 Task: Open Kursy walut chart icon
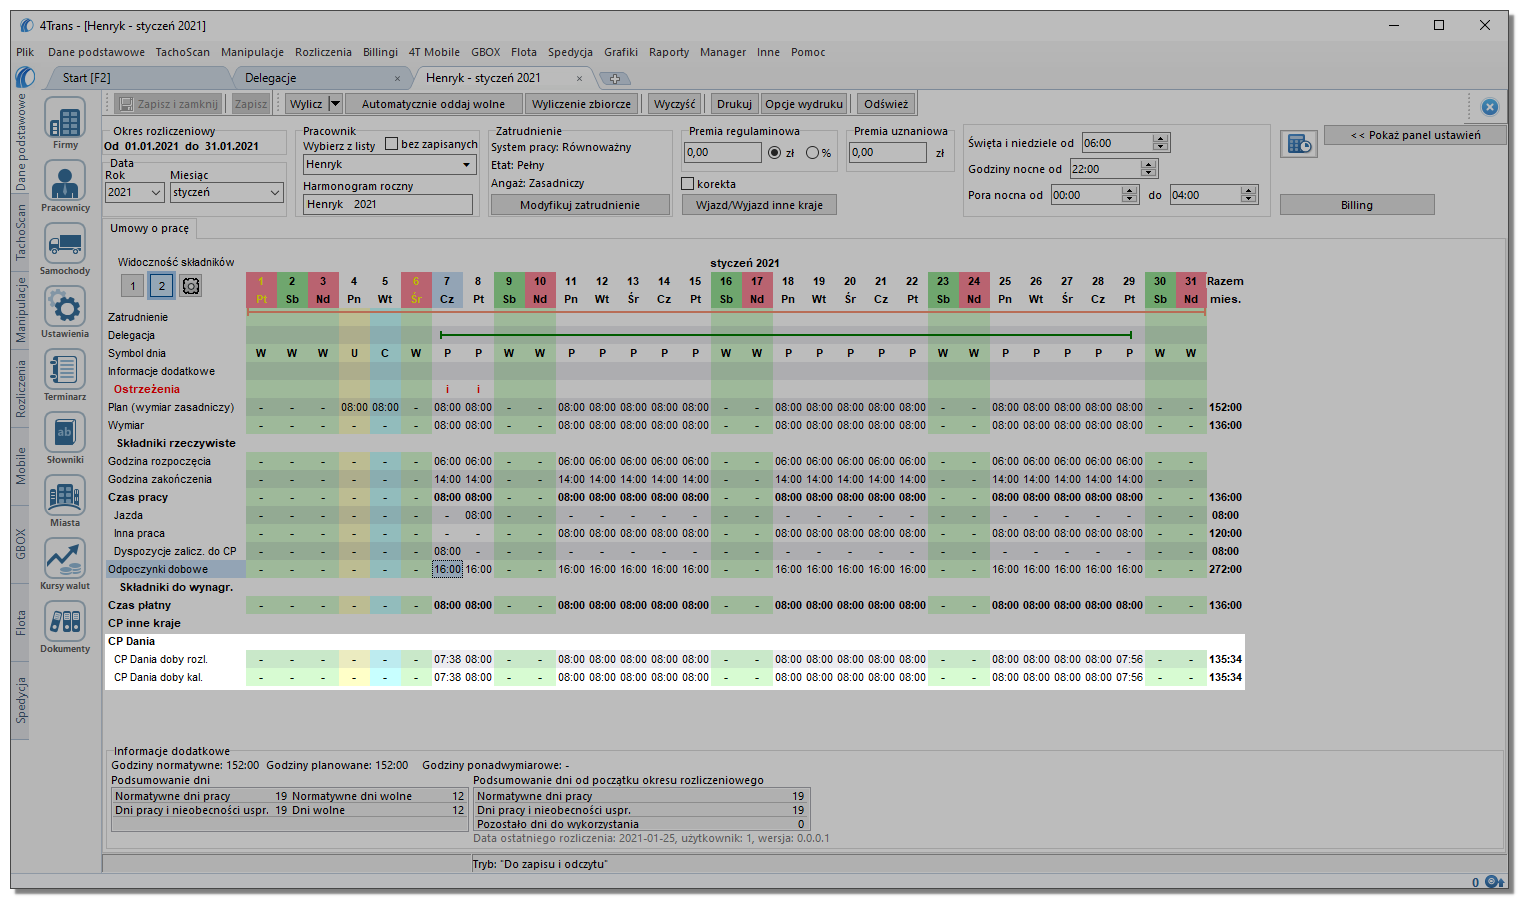[65, 560]
